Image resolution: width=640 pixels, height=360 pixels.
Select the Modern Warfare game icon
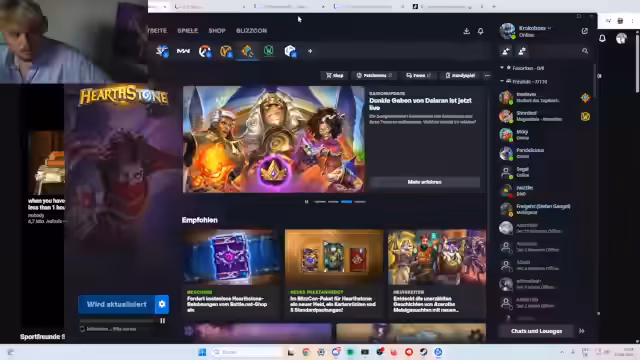point(183,51)
